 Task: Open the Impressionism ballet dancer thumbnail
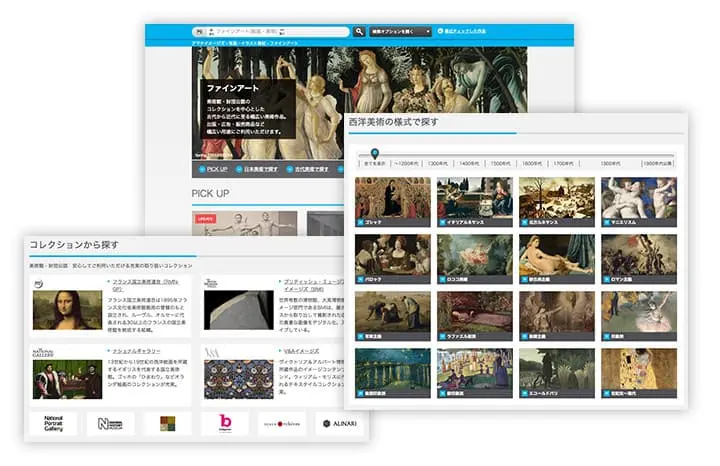coord(639,316)
